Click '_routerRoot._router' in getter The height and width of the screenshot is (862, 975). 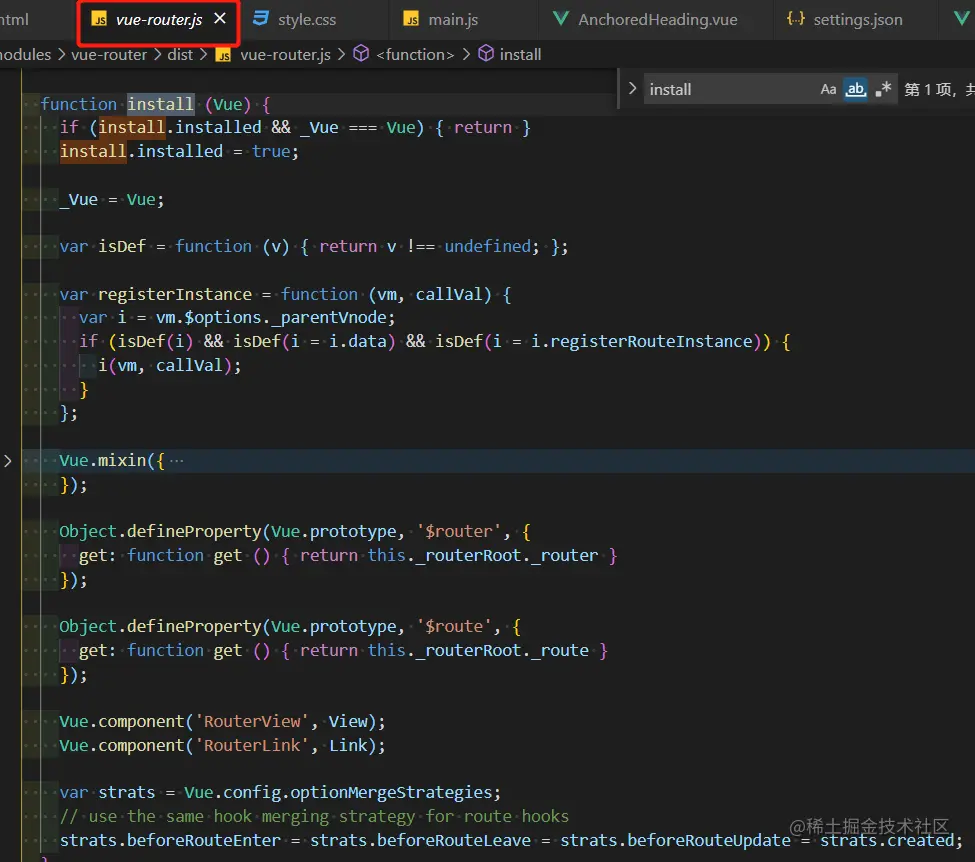[x=507, y=555]
